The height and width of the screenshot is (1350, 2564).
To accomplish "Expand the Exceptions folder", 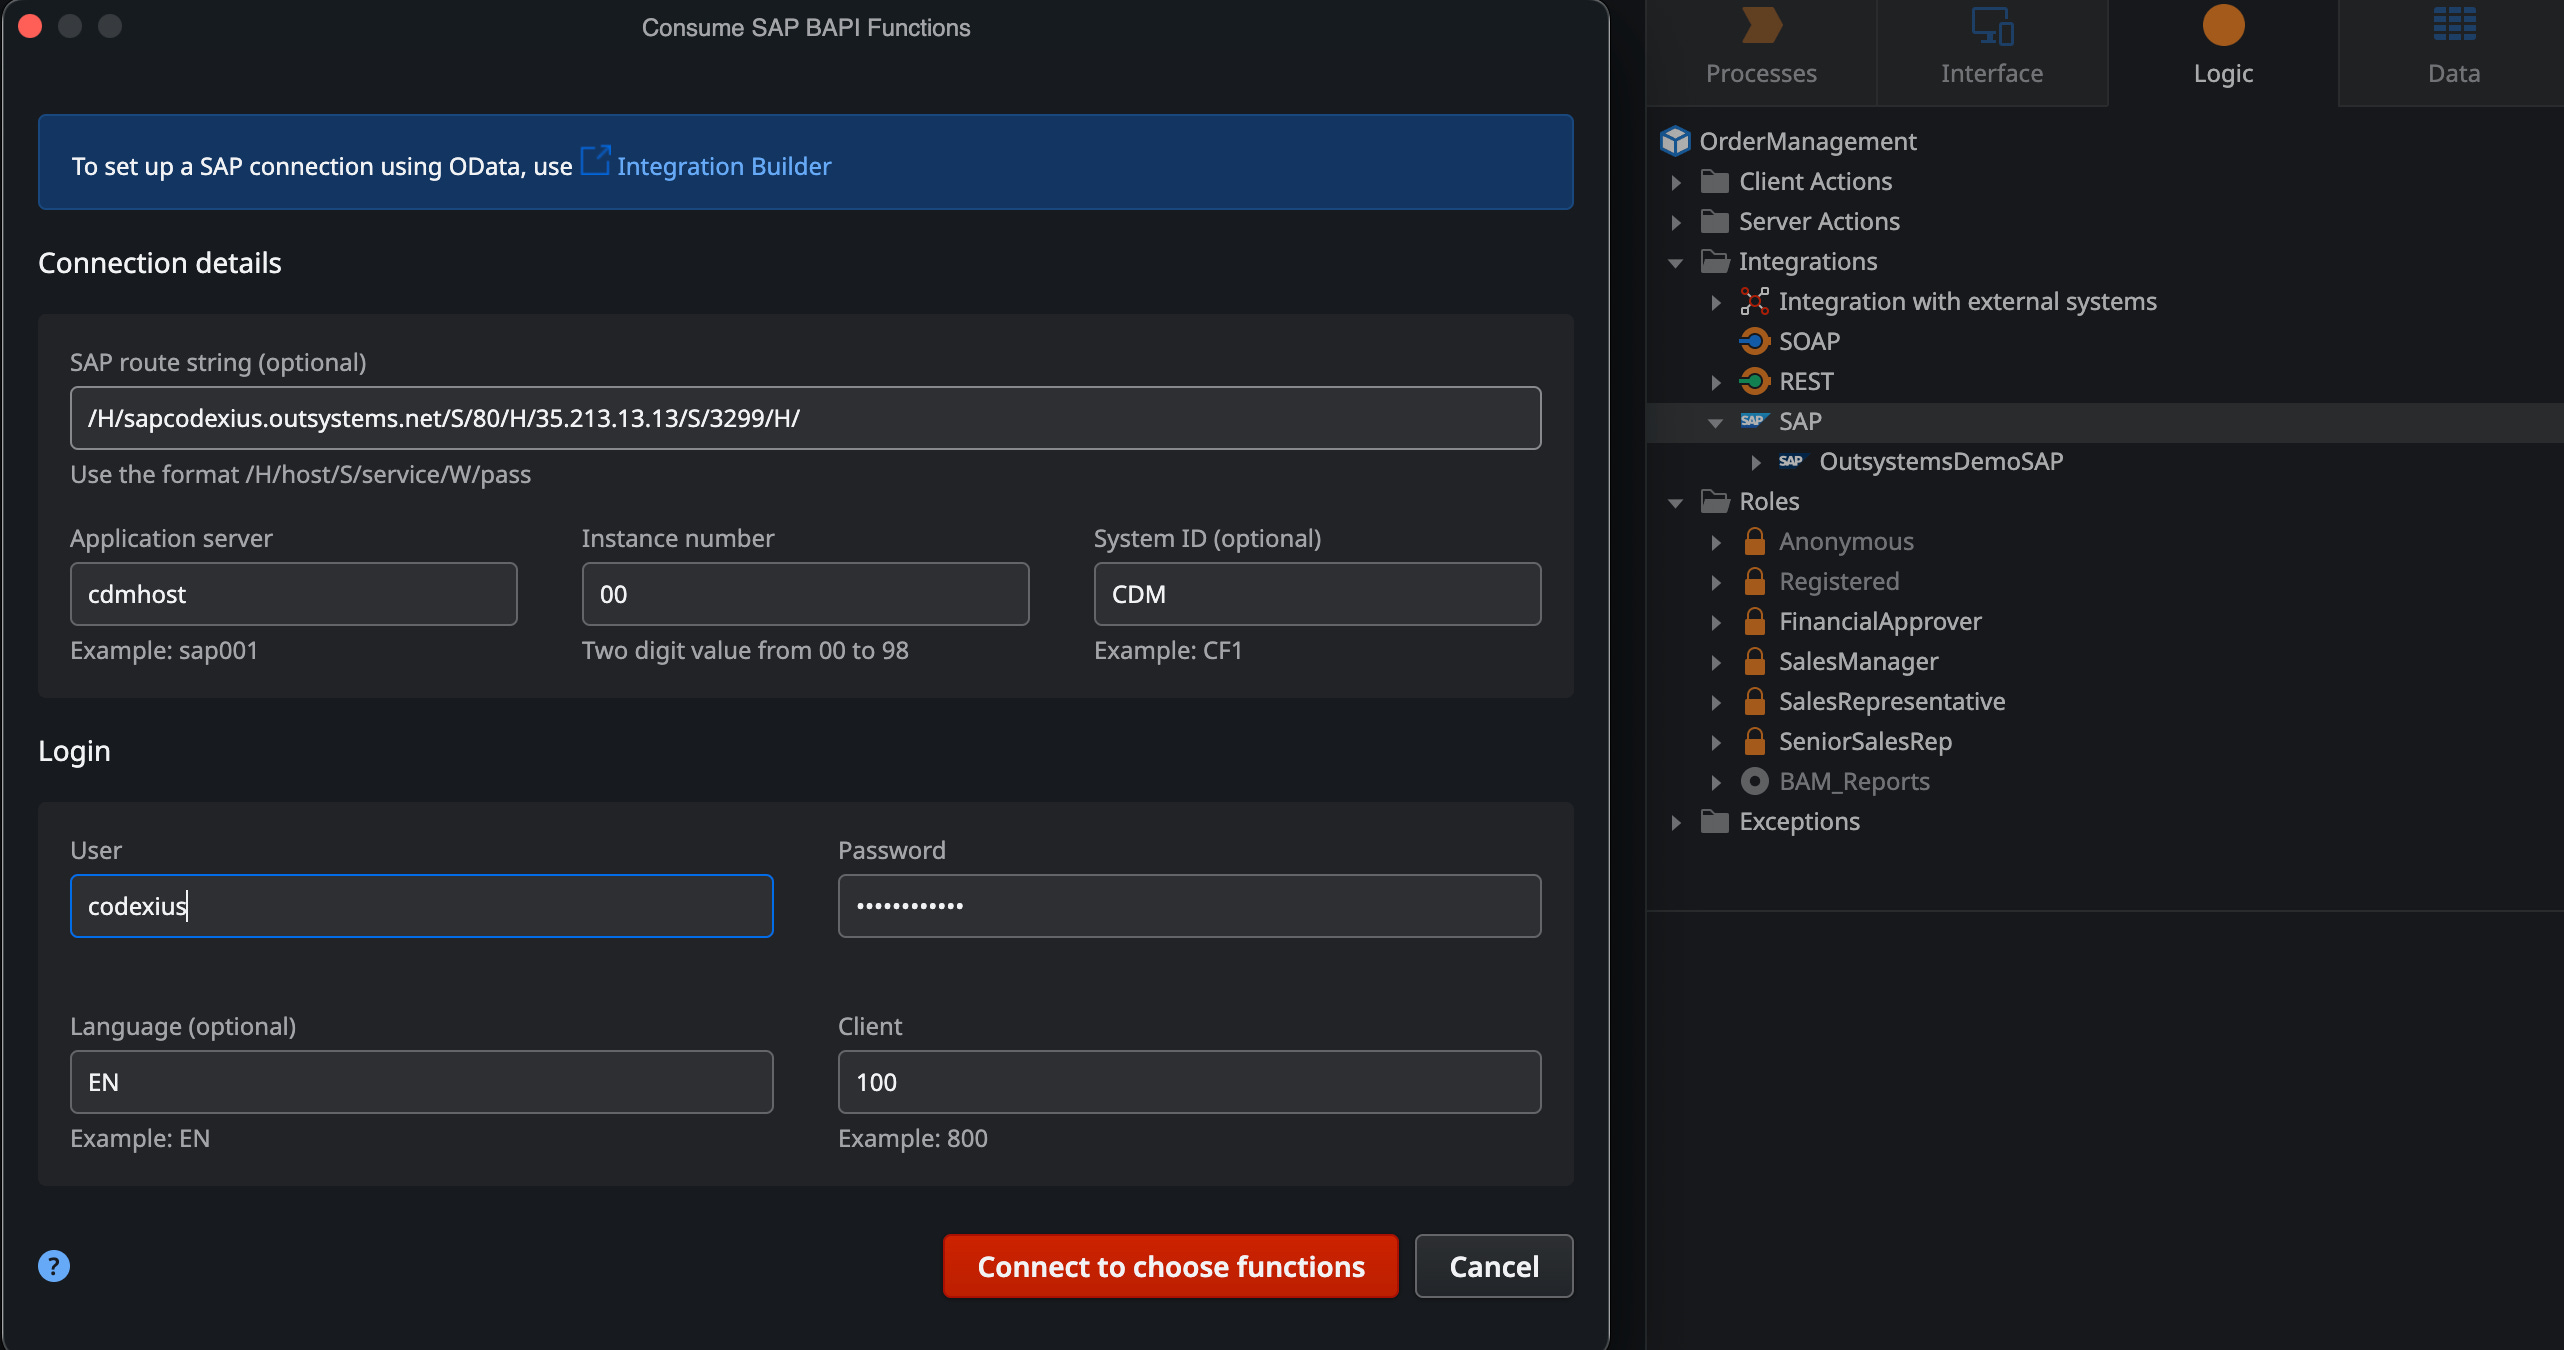I will pos(1676,822).
